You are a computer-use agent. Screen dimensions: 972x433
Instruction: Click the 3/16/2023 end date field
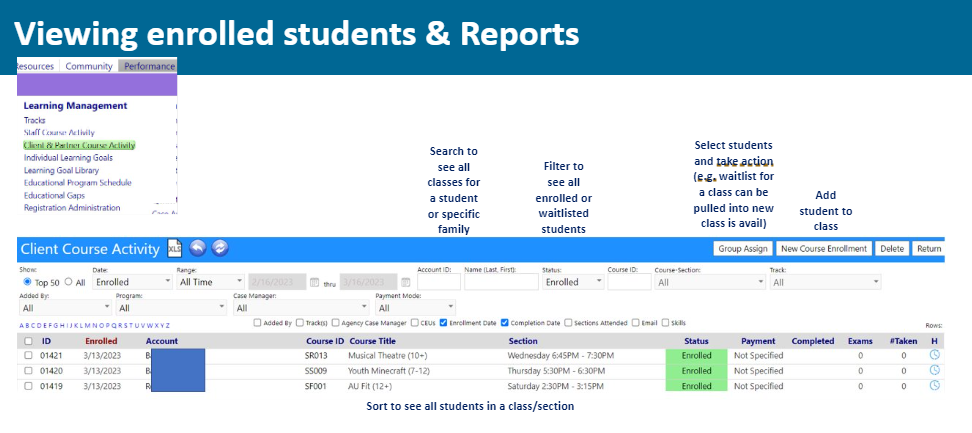click(369, 282)
